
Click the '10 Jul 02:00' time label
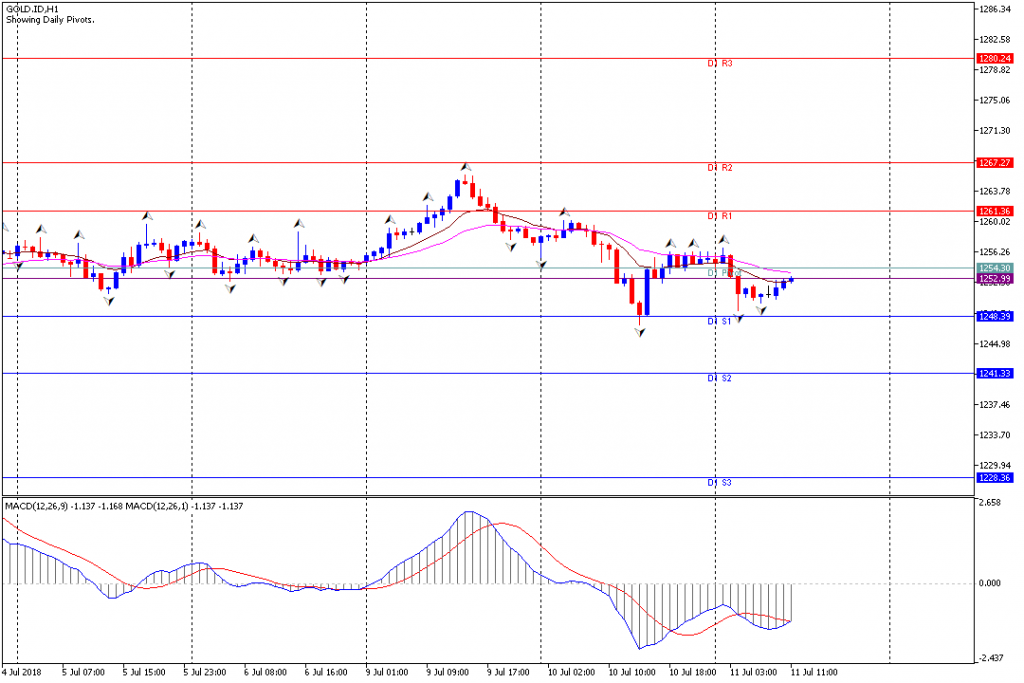point(571,673)
